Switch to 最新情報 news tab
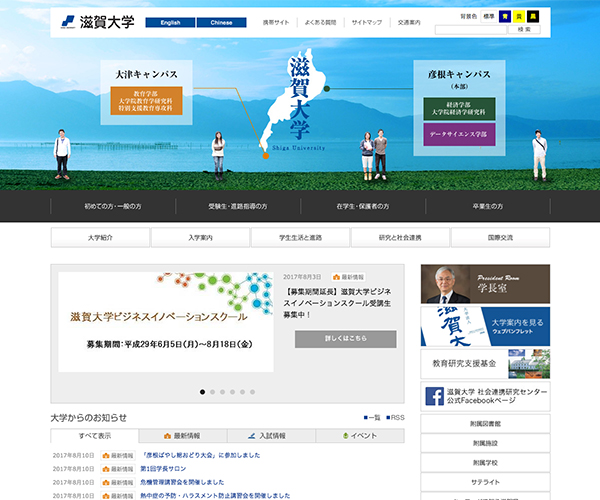The height and width of the screenshot is (500, 600). pyautogui.click(x=183, y=436)
